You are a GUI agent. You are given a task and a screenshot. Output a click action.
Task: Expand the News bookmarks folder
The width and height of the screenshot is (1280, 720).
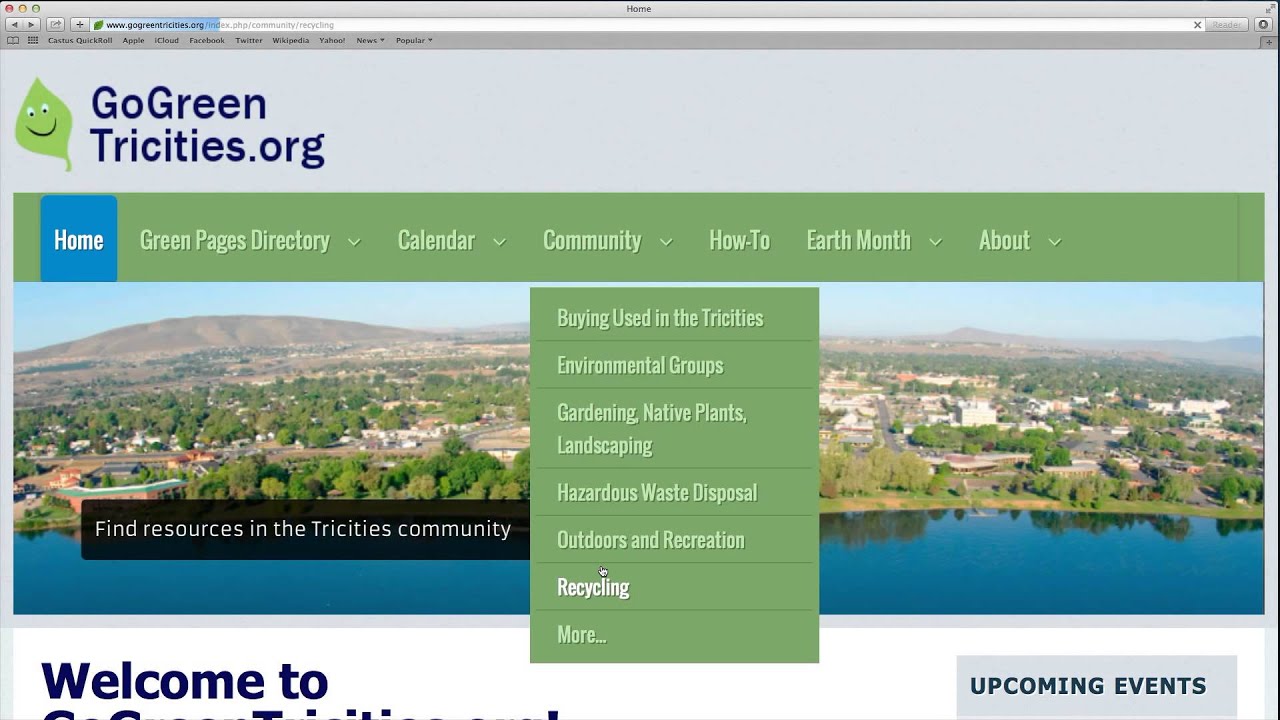pyautogui.click(x=370, y=40)
